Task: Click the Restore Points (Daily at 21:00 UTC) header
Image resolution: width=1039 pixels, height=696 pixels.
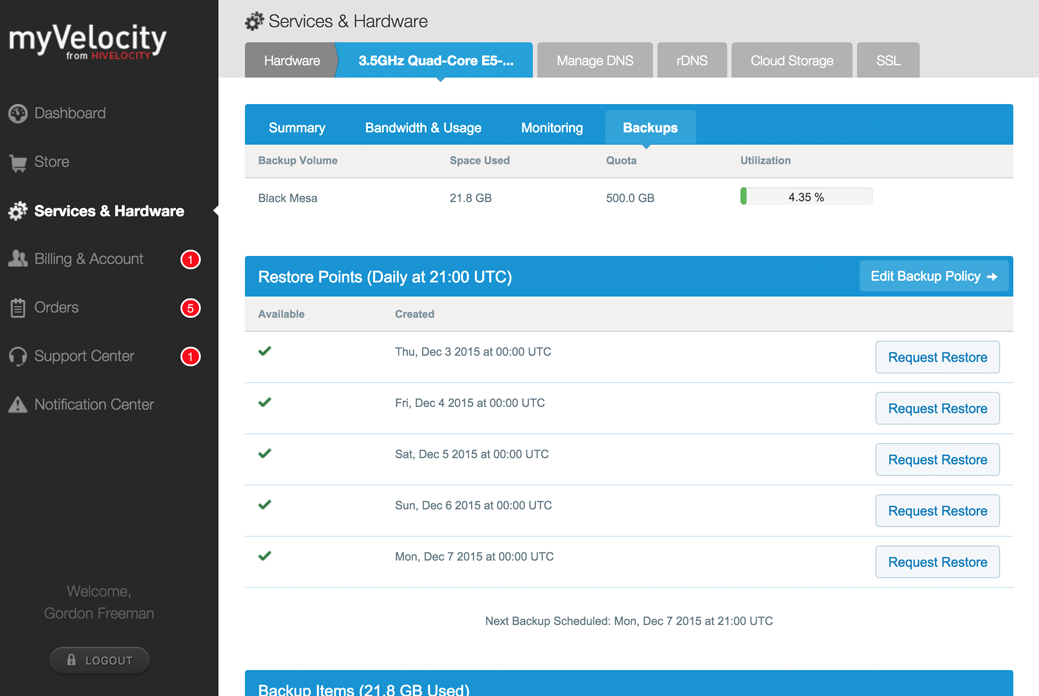Action: [x=385, y=277]
